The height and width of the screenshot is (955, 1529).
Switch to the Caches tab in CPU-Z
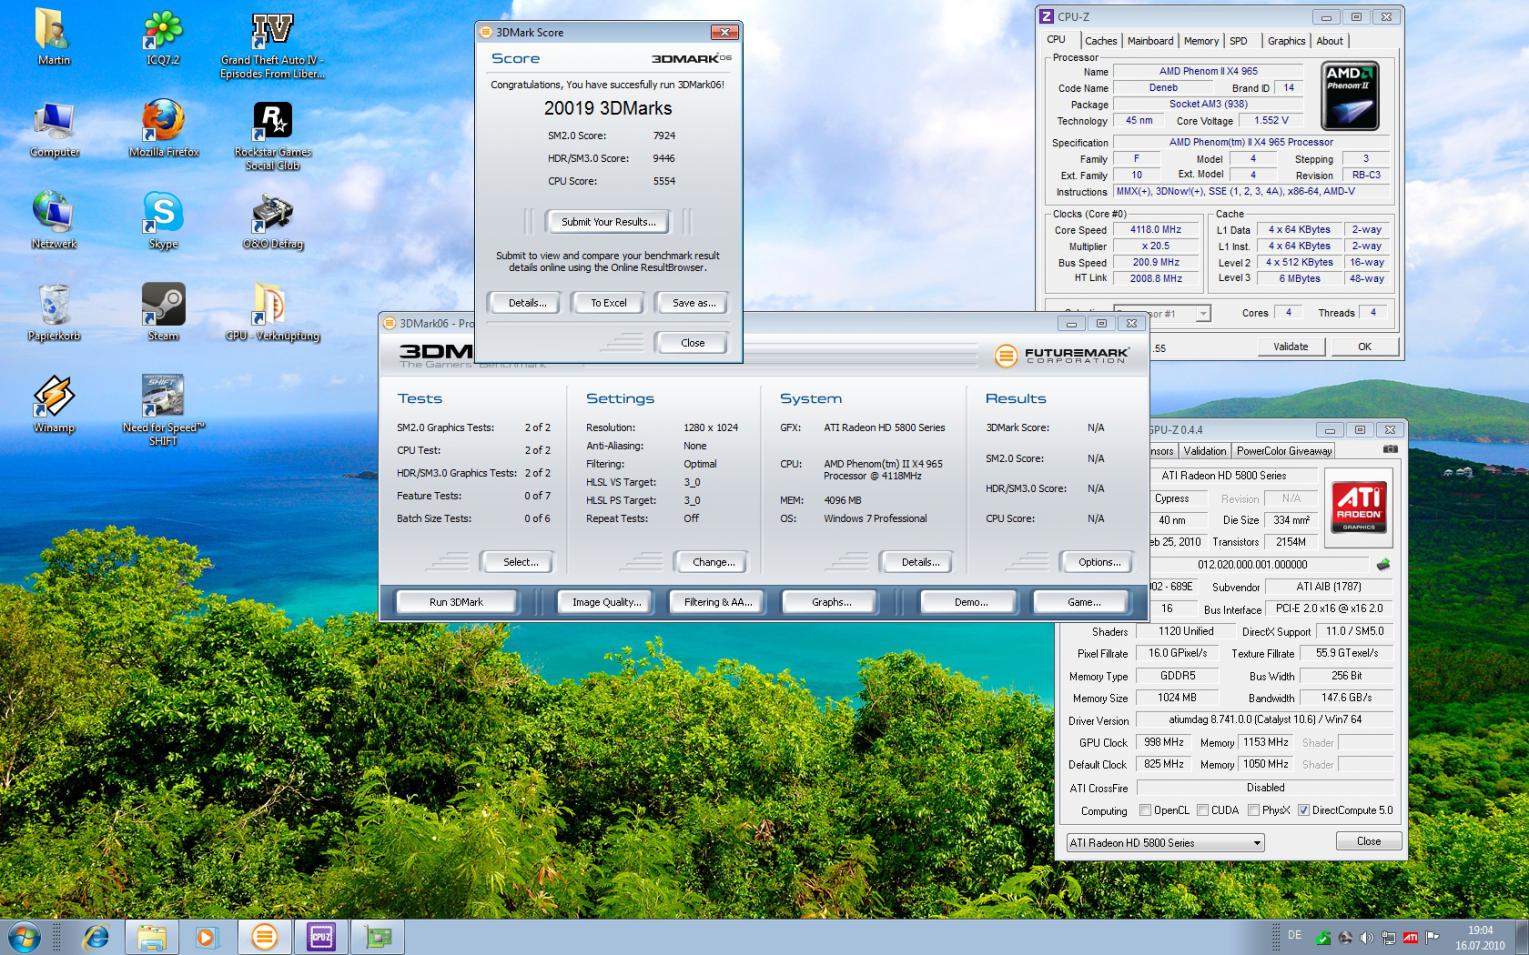pos(1101,41)
